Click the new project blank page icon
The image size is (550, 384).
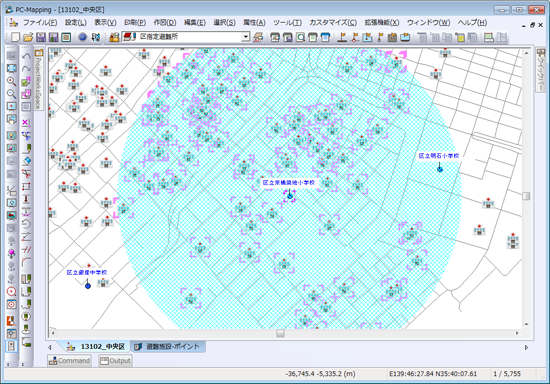[x=15, y=37]
